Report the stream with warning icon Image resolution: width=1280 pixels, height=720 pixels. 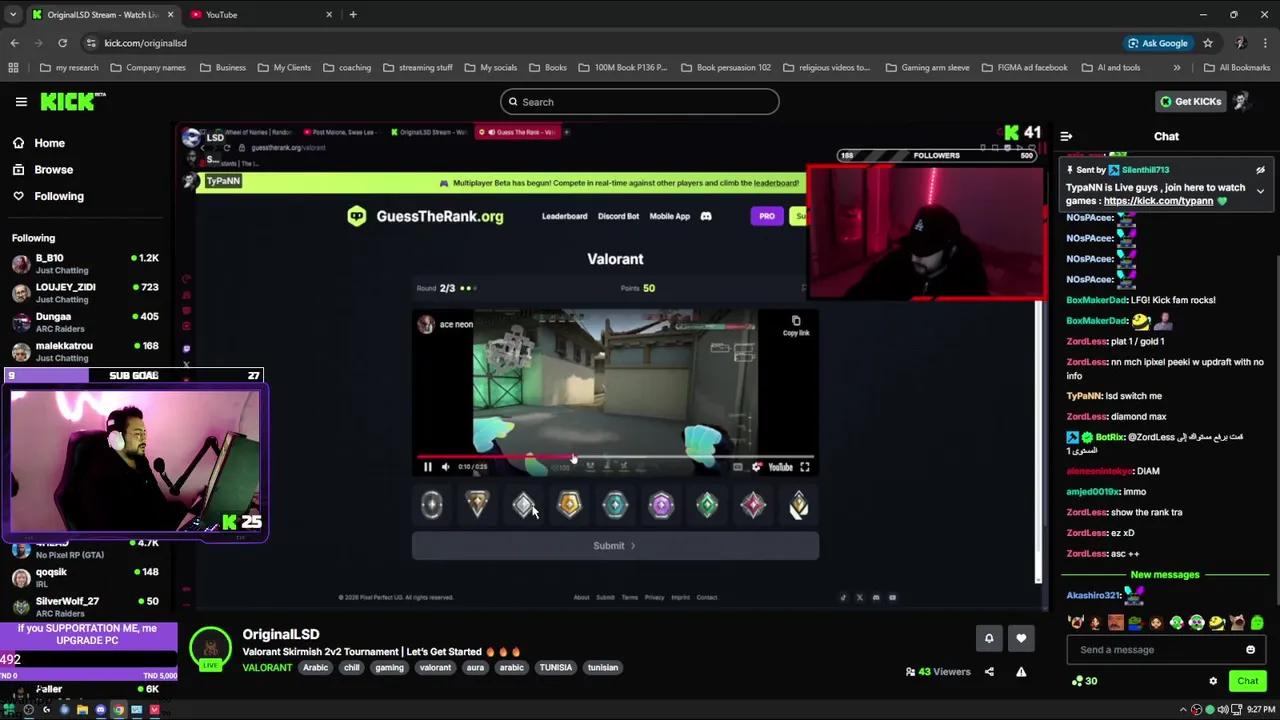(x=1021, y=672)
